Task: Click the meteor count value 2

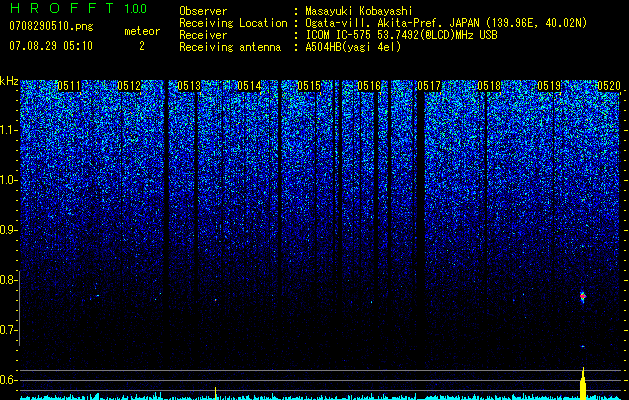Action: click(142, 46)
